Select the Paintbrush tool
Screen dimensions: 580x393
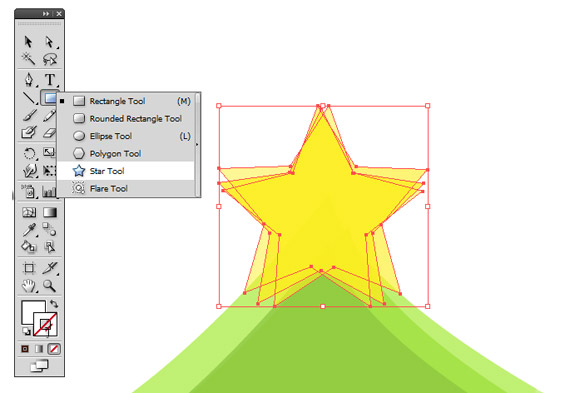click(29, 115)
